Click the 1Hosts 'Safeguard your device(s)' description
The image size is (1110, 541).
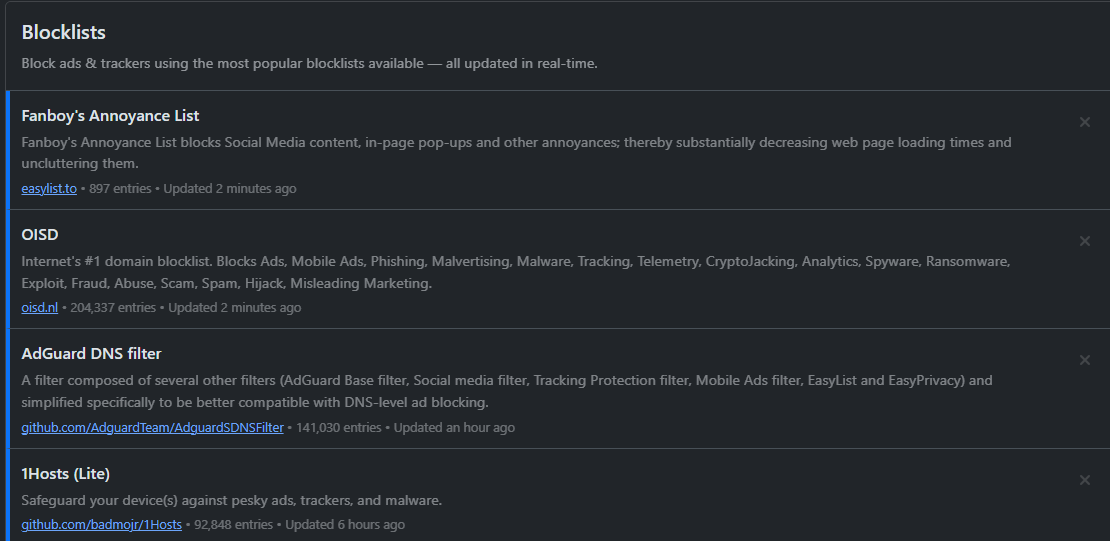coord(231,500)
